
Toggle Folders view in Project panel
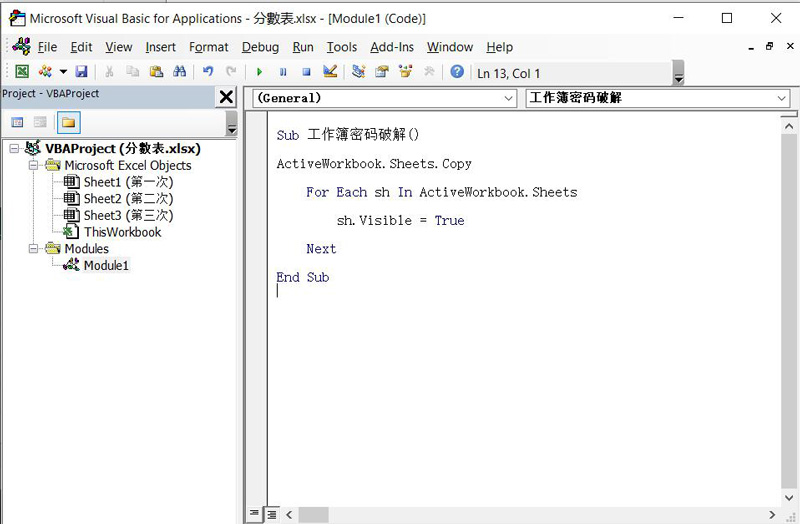coord(68,122)
